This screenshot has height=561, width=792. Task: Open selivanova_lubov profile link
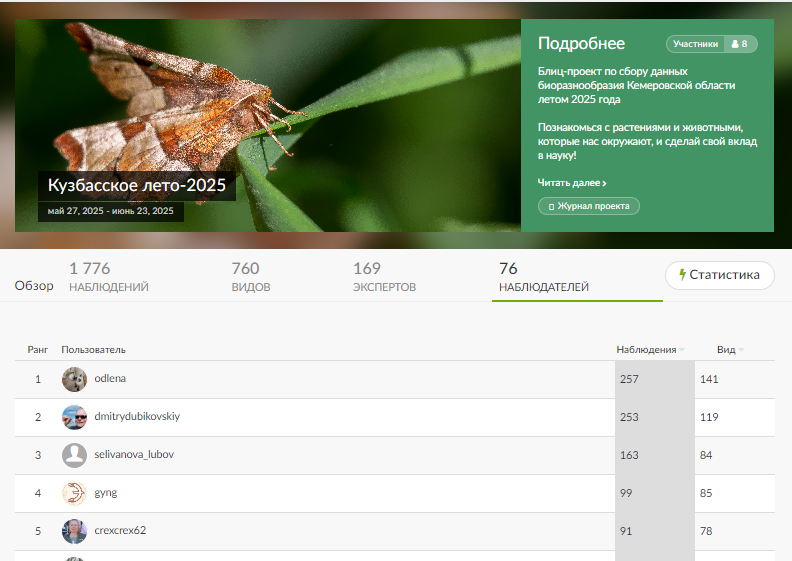click(134, 454)
